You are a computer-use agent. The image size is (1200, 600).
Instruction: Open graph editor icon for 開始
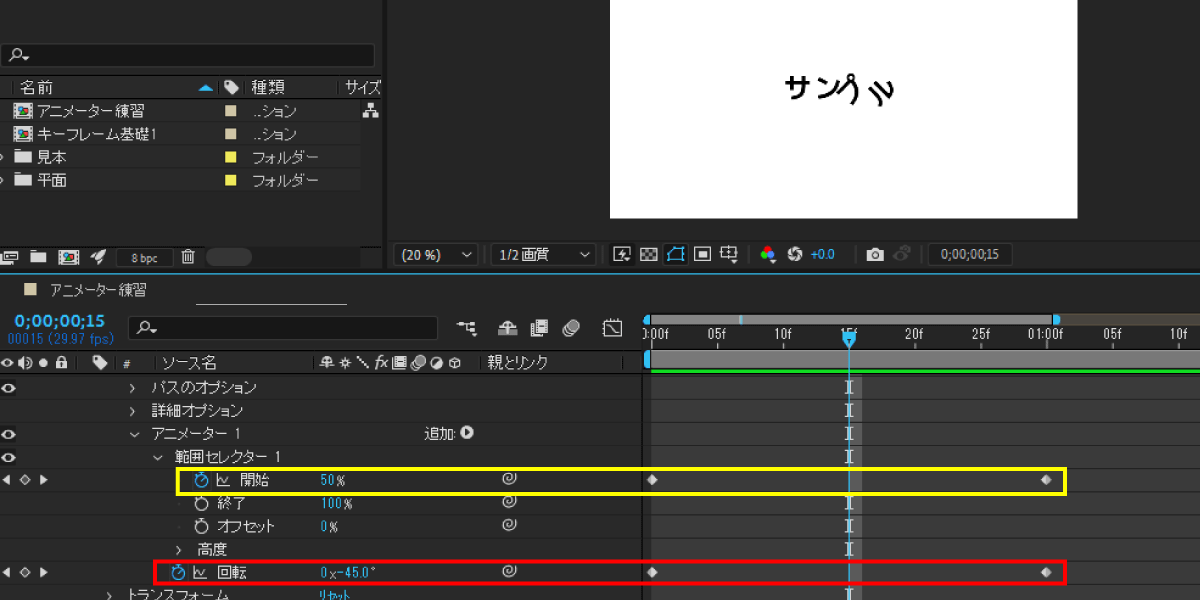(222, 480)
